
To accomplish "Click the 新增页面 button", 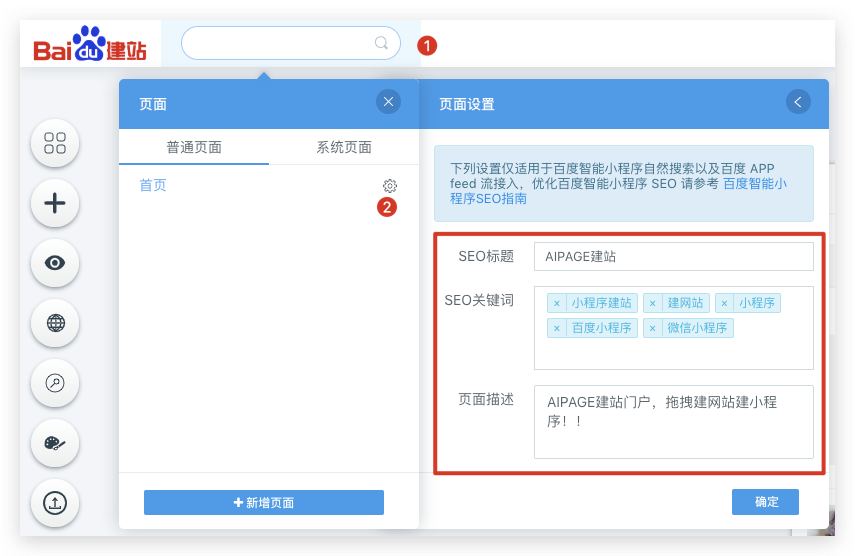I will (264, 503).
